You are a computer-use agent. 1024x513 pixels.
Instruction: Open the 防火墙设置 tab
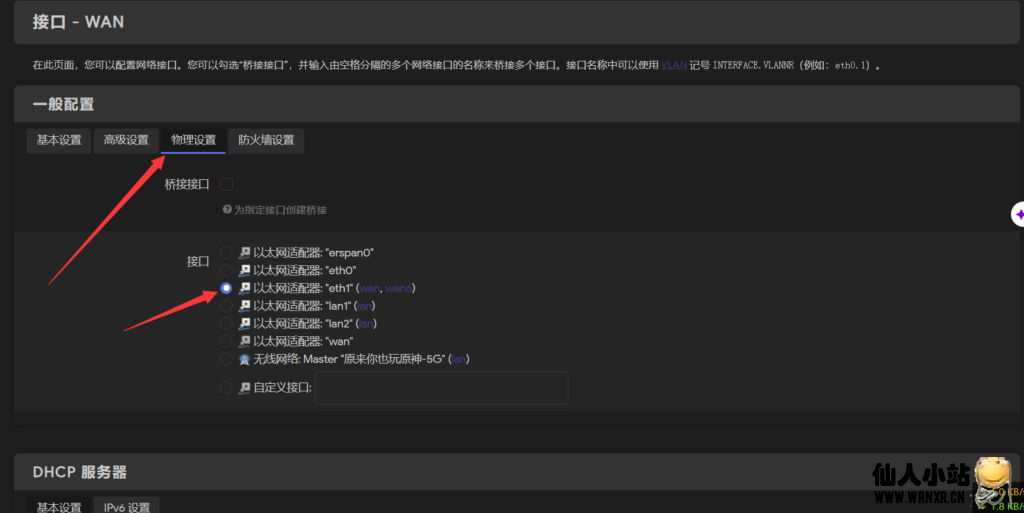click(x=266, y=140)
